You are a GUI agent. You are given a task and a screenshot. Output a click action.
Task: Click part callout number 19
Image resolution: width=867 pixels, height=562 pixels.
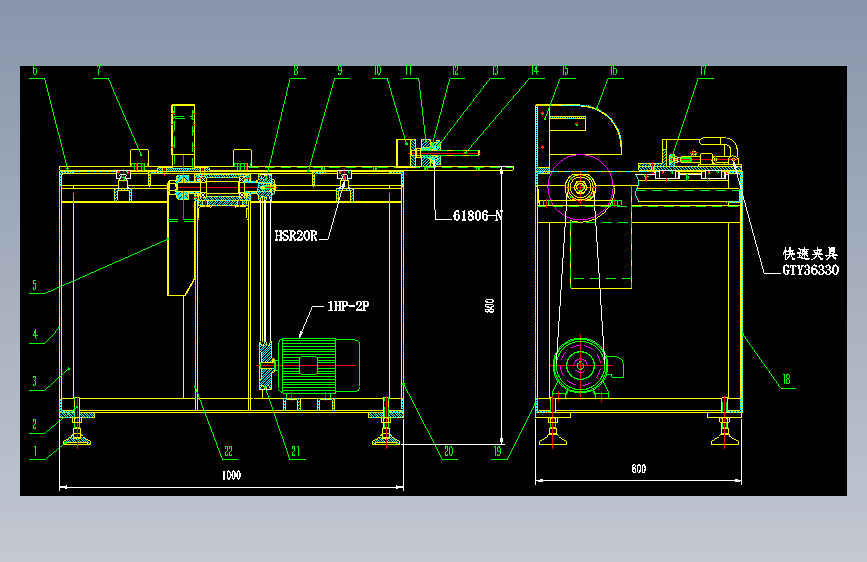coord(497,451)
